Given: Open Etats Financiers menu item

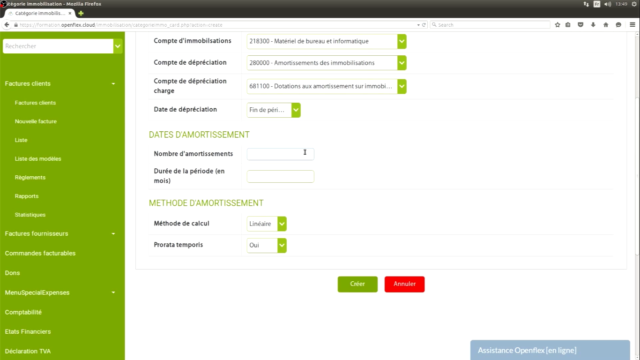Looking at the screenshot, I should click(28, 332).
